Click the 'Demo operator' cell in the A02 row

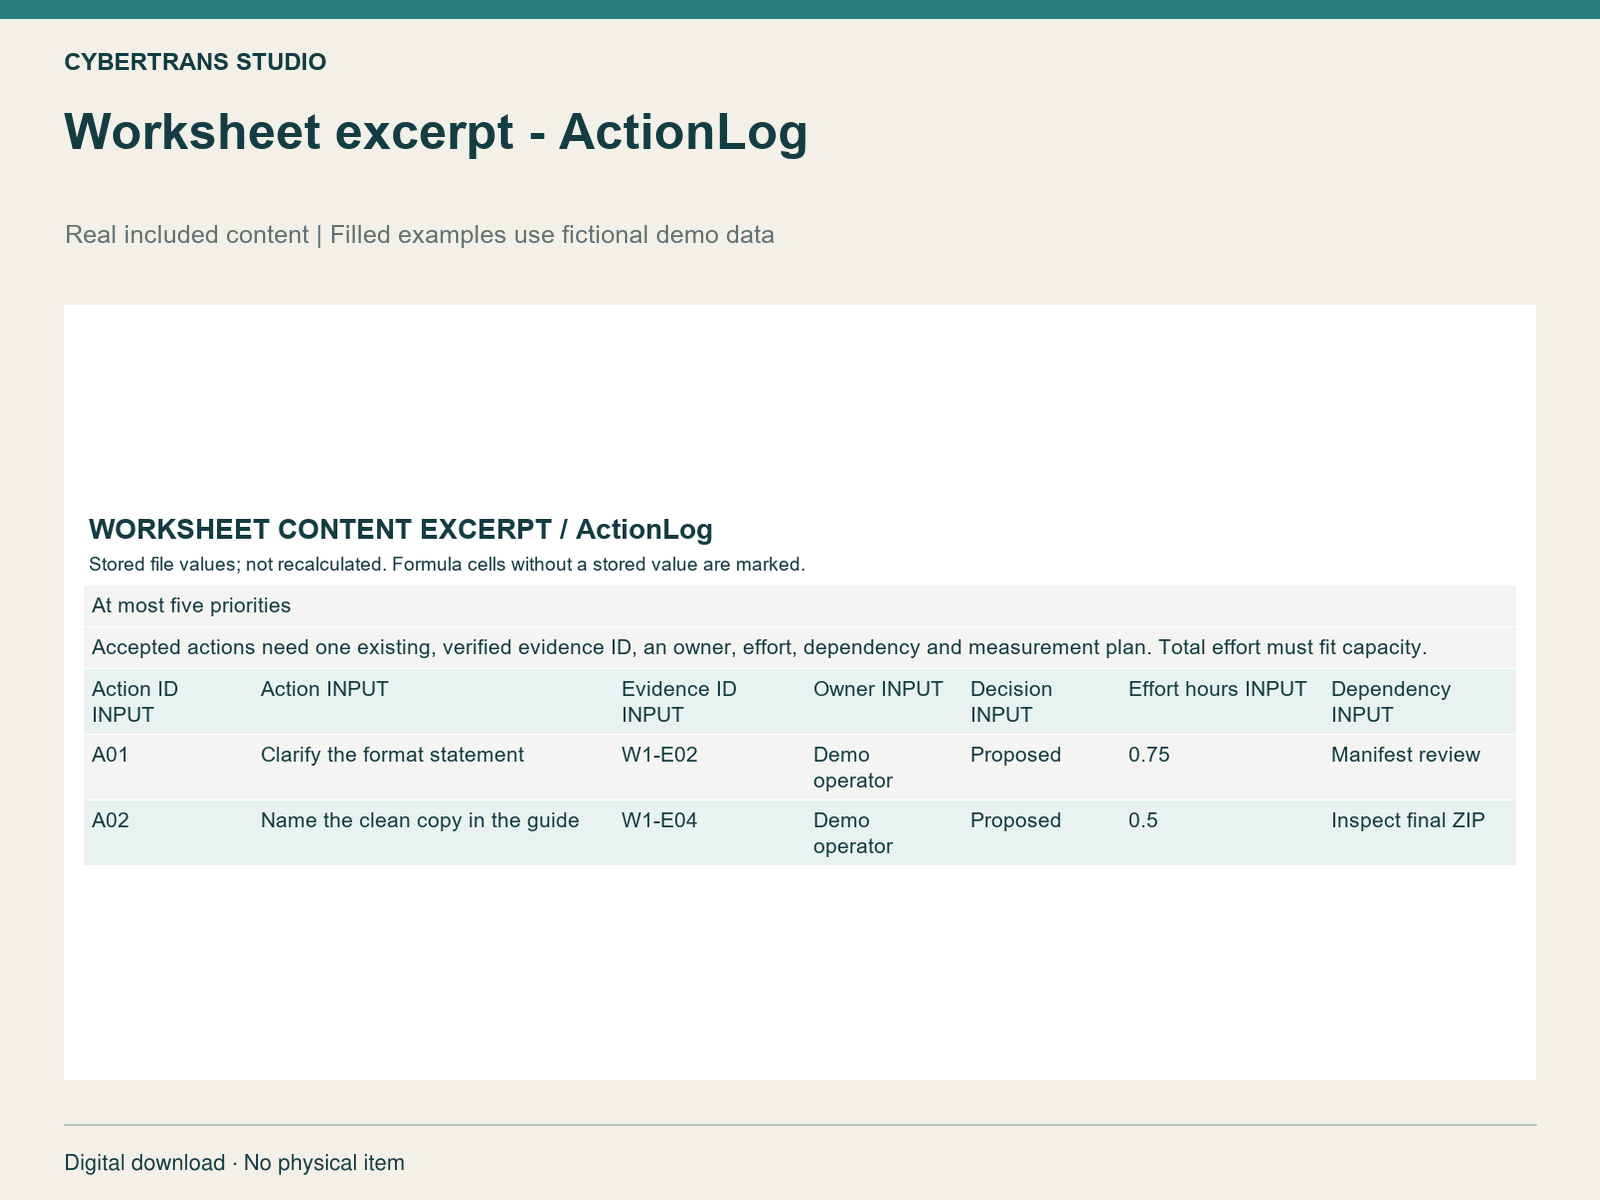(884, 833)
